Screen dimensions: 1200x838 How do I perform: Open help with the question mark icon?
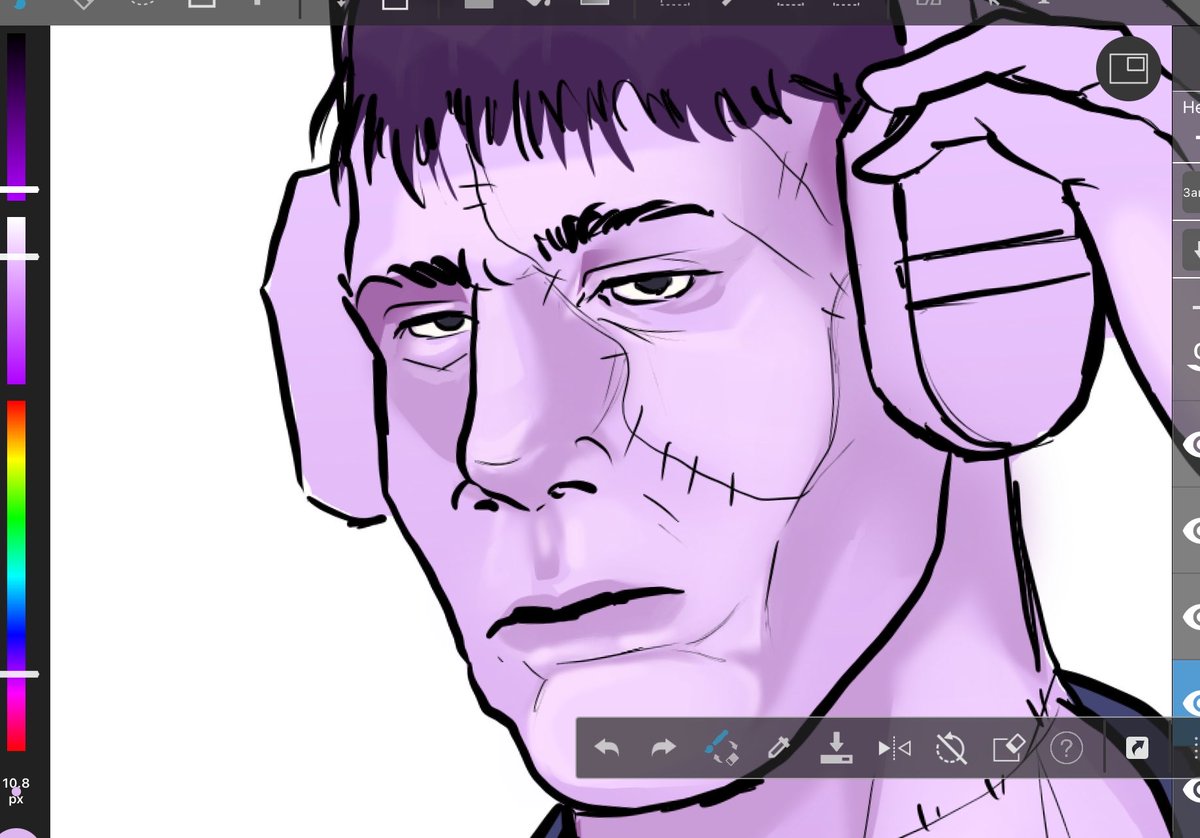[1066, 747]
